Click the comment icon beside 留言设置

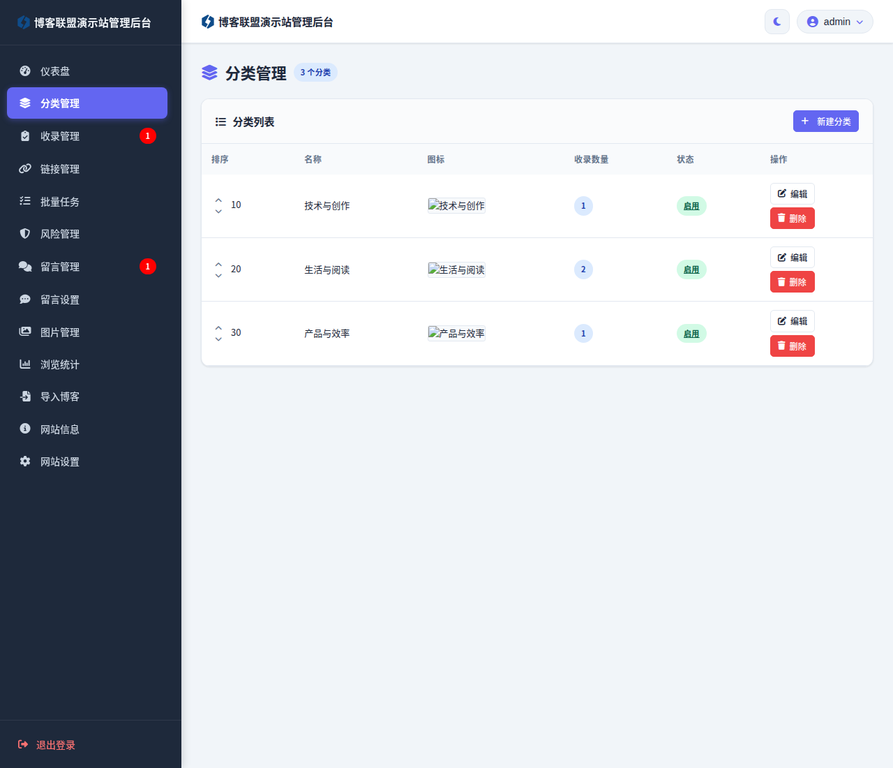[x=25, y=299]
